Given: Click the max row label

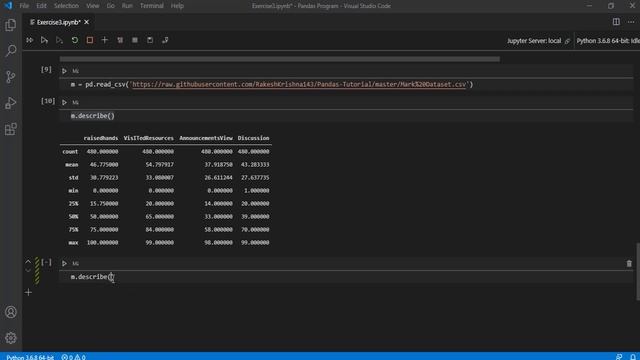Looking at the screenshot, I should 73,242.
